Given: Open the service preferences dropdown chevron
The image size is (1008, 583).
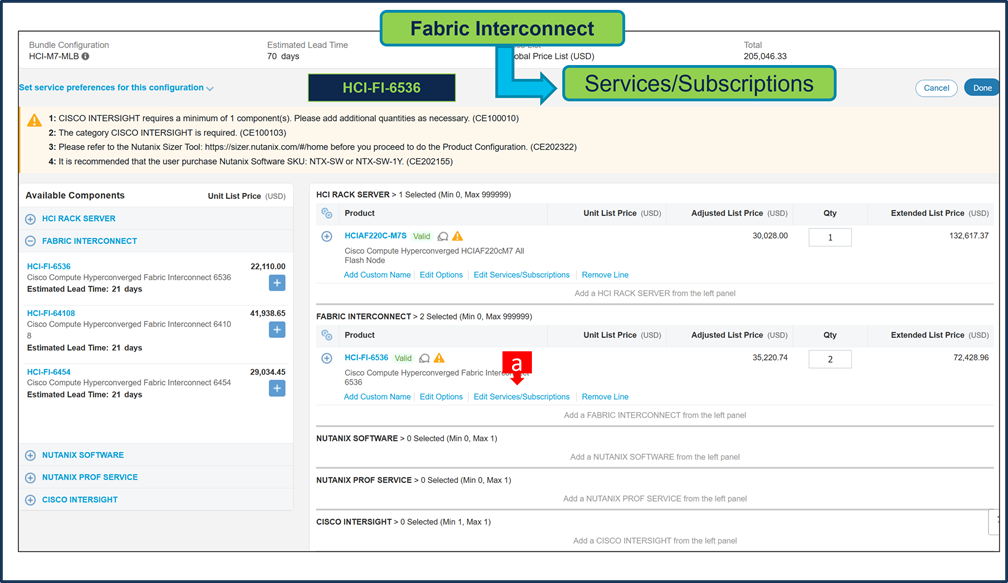Looking at the screenshot, I should [210, 88].
